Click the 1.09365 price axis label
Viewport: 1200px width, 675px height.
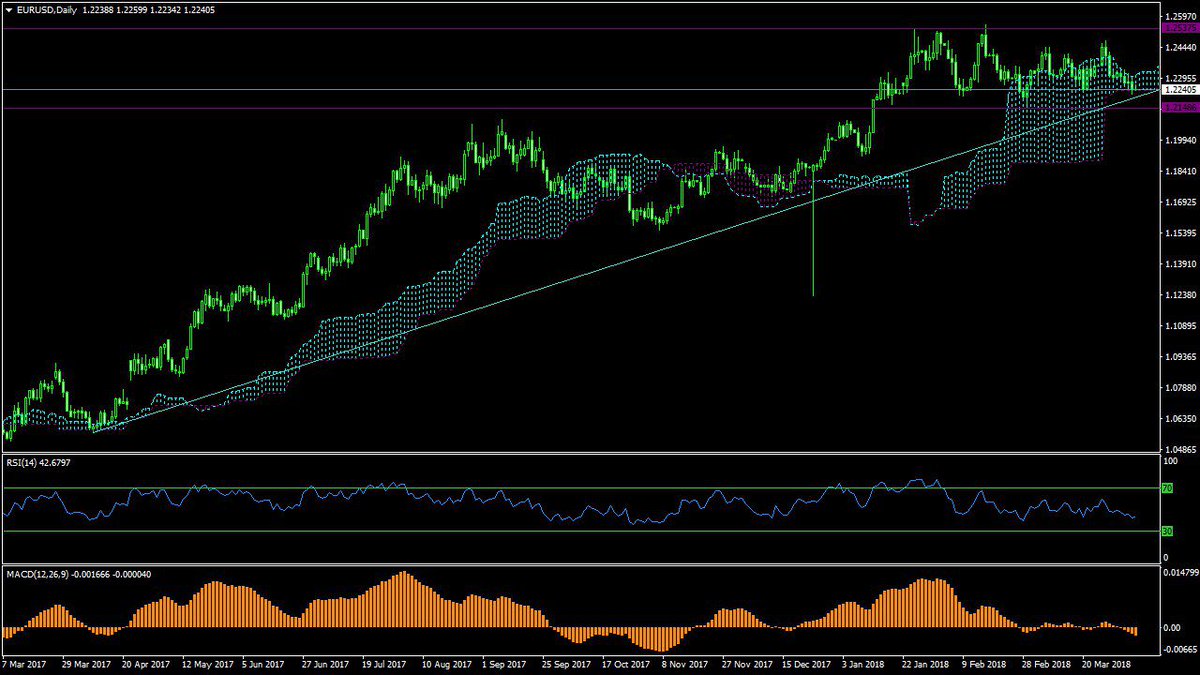tap(1179, 357)
